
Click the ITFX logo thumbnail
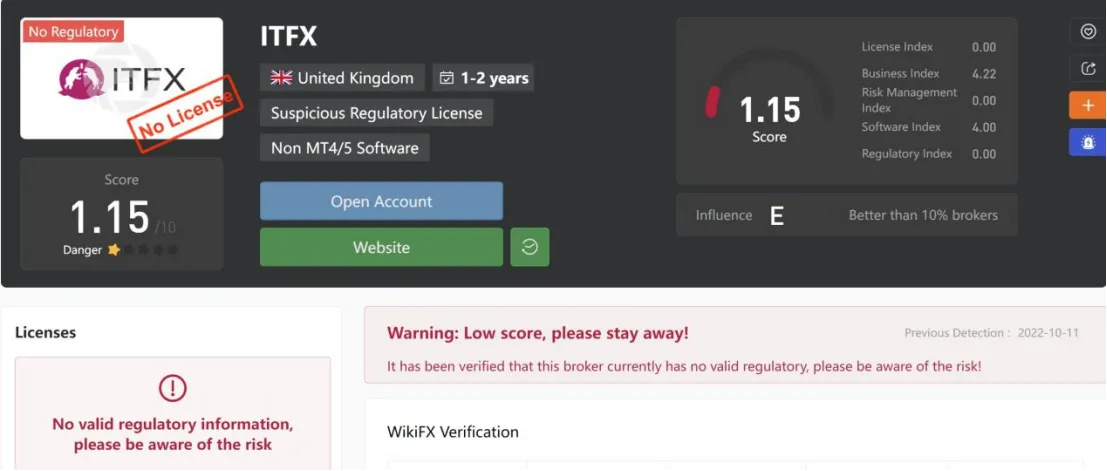tap(121, 78)
